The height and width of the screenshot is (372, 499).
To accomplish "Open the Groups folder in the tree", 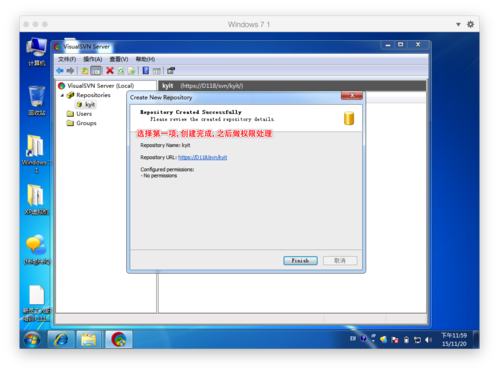I will [82, 123].
